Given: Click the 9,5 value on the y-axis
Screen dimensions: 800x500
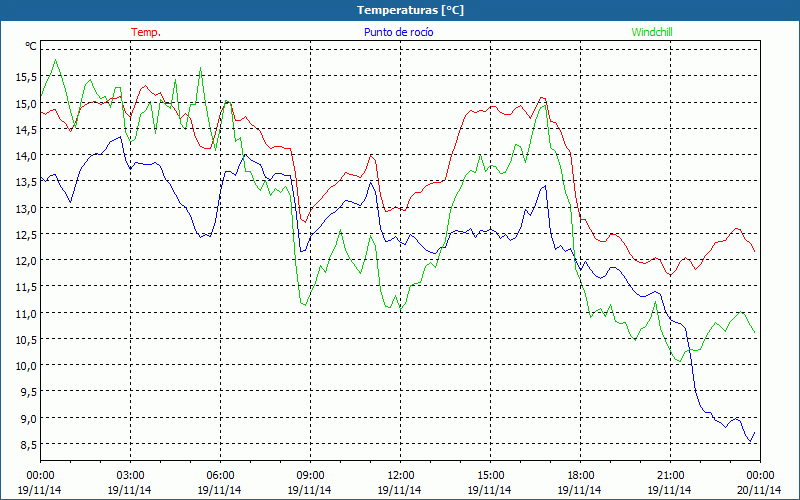Looking at the screenshot, I should [28, 392].
